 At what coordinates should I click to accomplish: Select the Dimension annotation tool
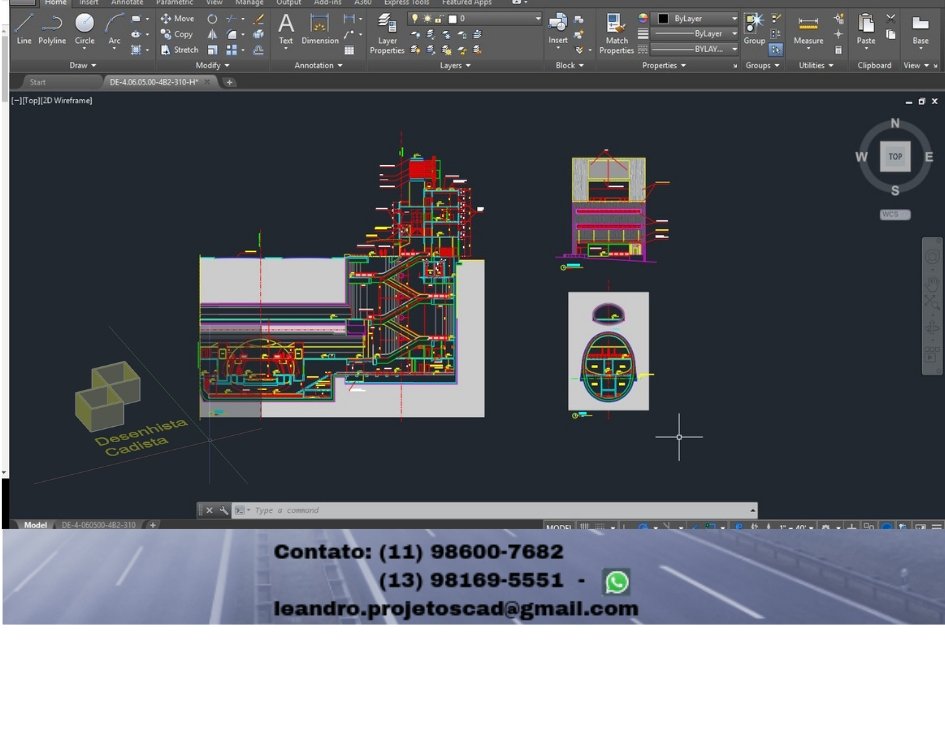click(320, 29)
